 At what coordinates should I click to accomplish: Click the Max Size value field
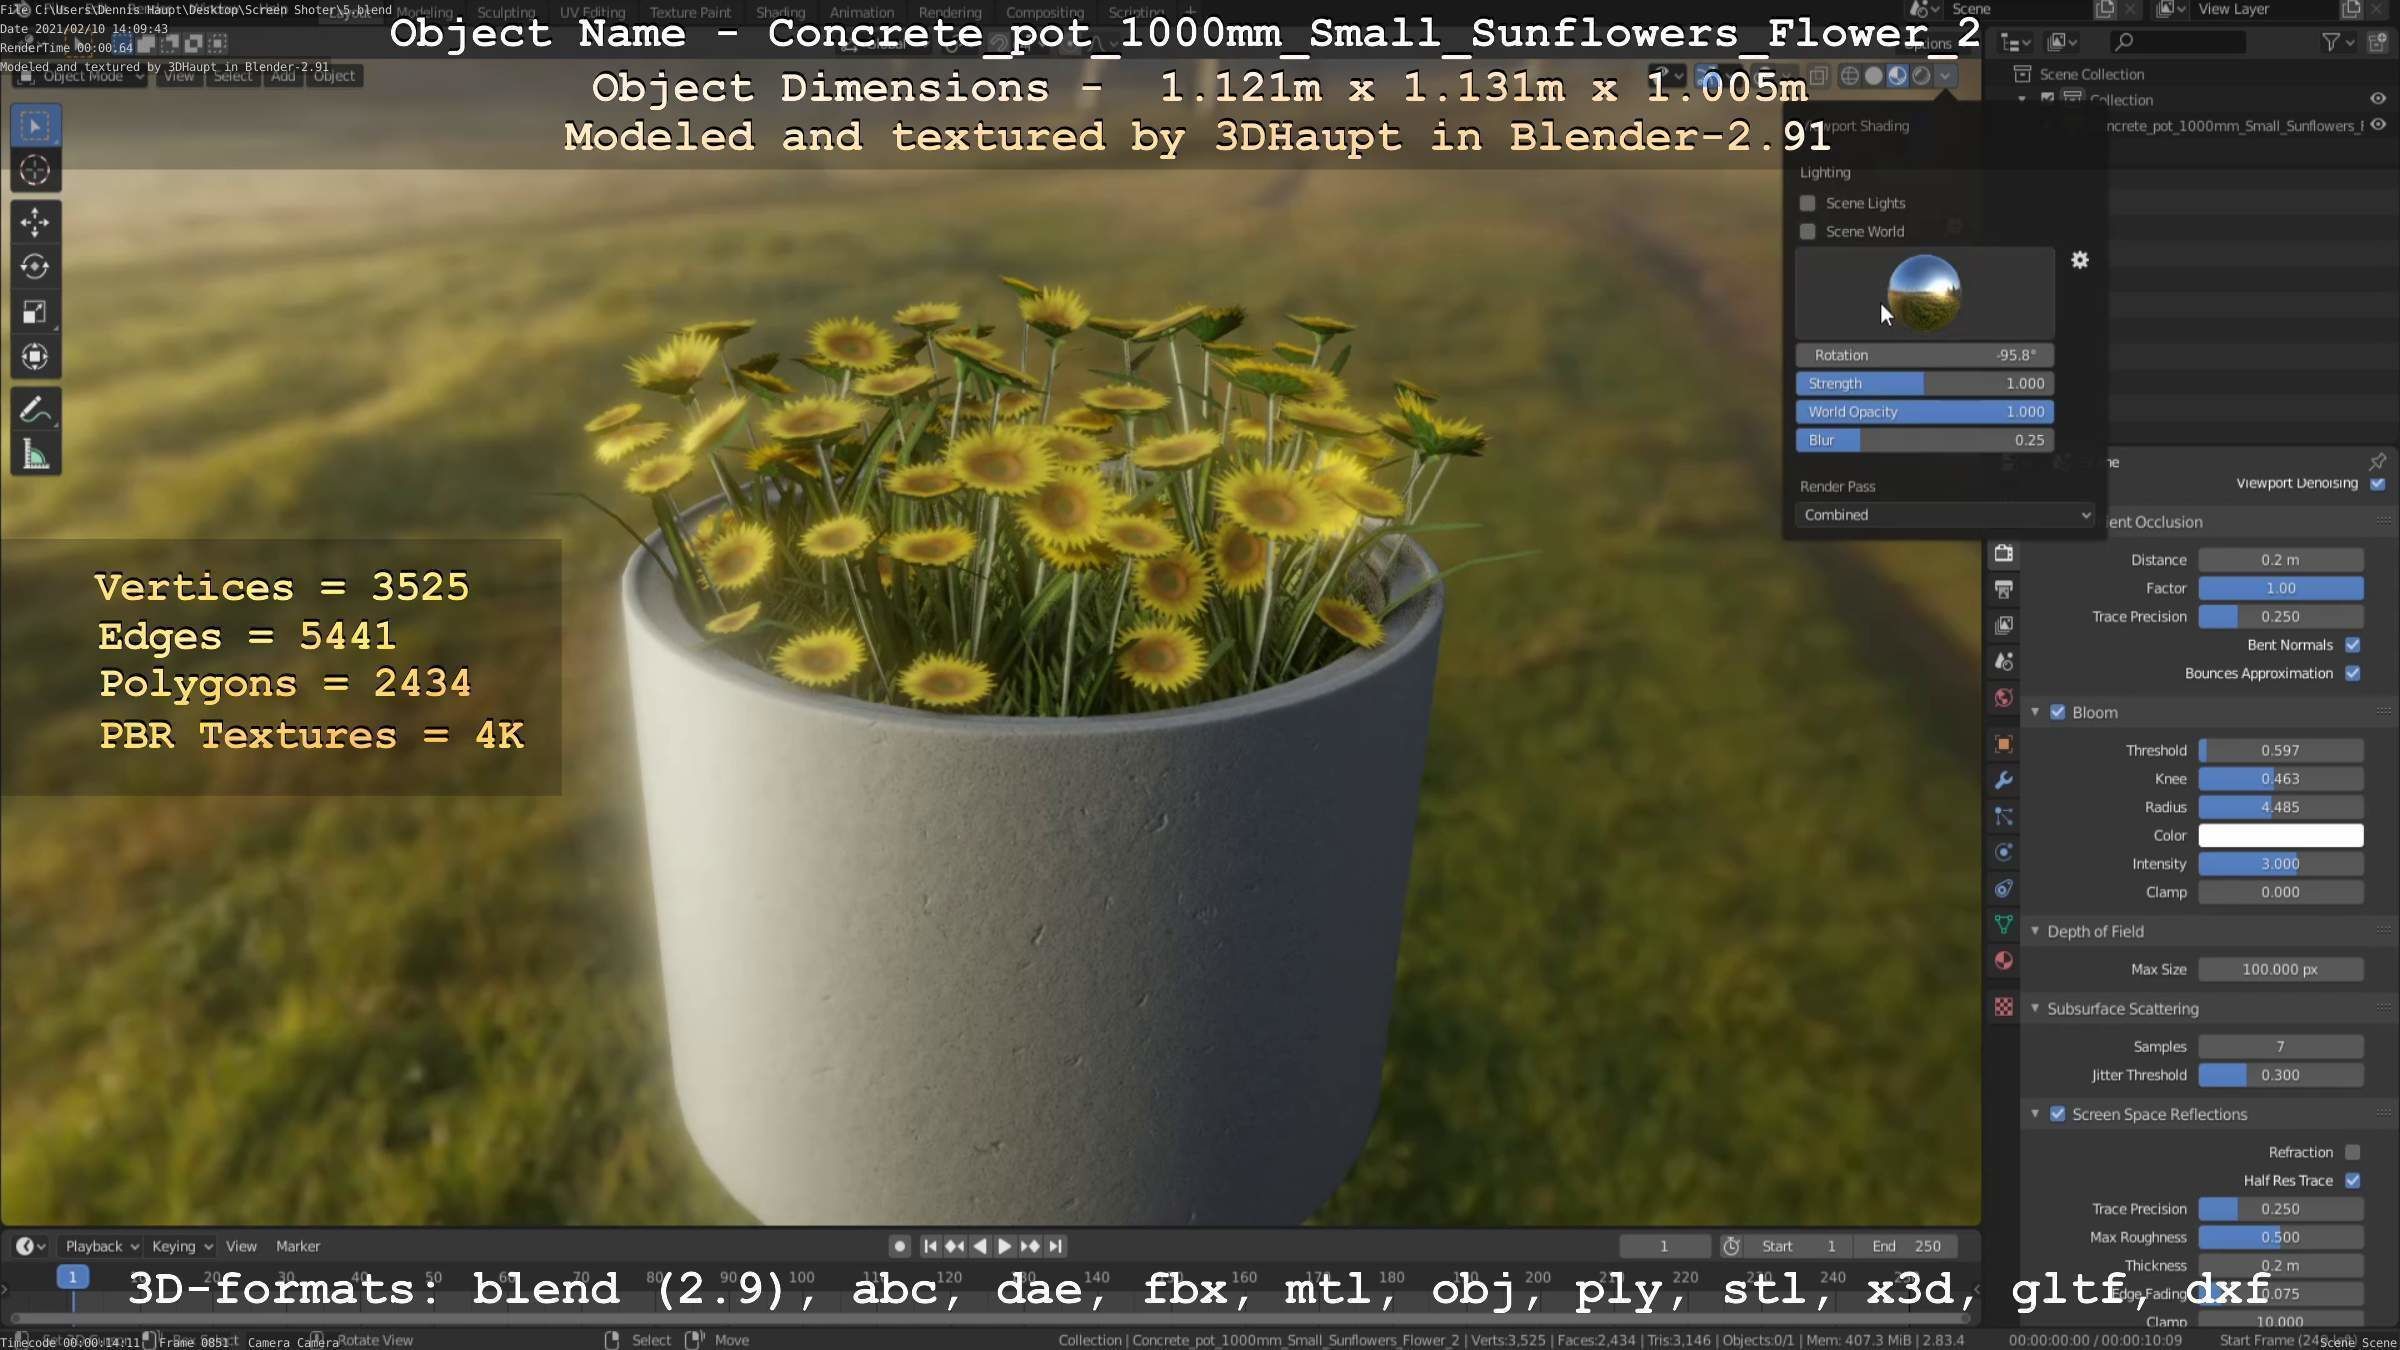pos(2281,969)
